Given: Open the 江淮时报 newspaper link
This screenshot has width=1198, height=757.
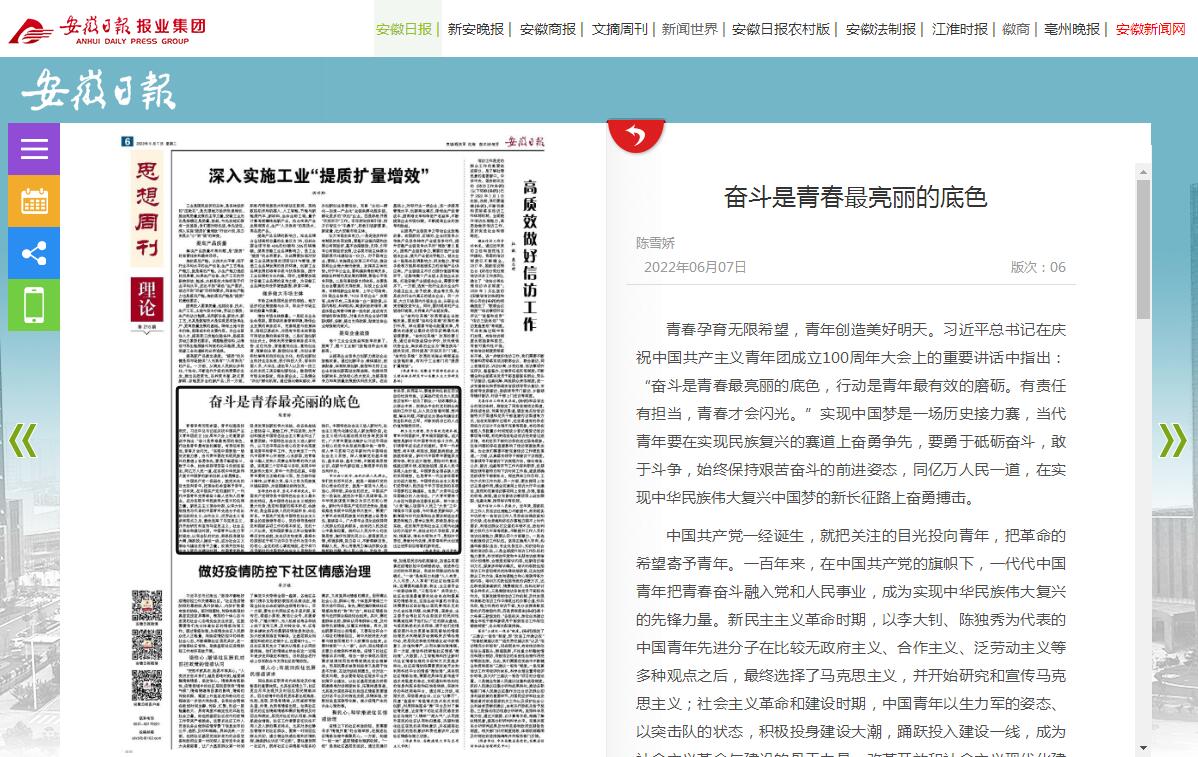Looking at the screenshot, I should click(959, 29).
